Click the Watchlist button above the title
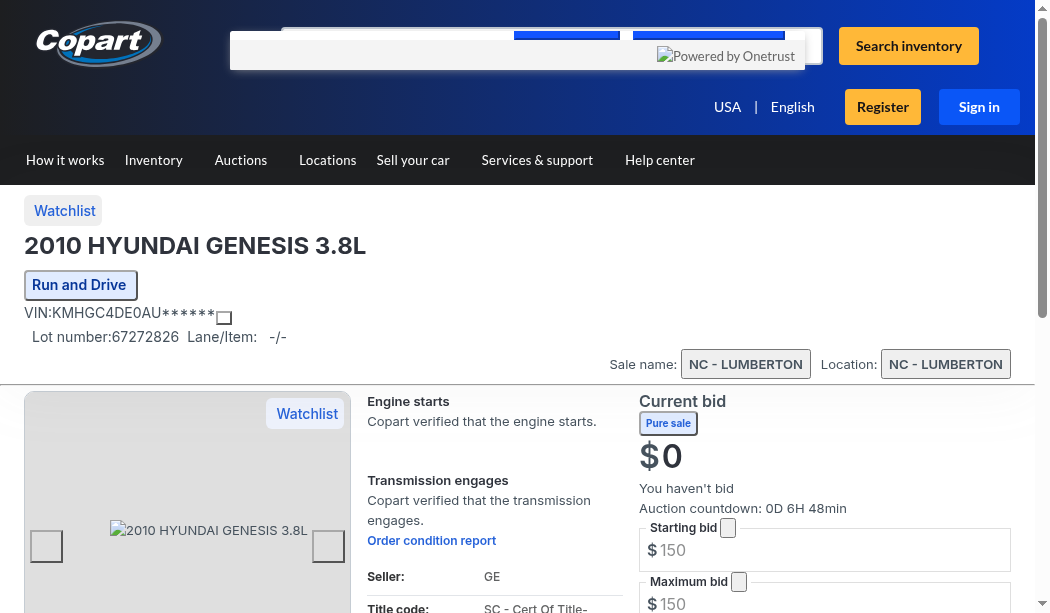1050x613 pixels. (64, 210)
